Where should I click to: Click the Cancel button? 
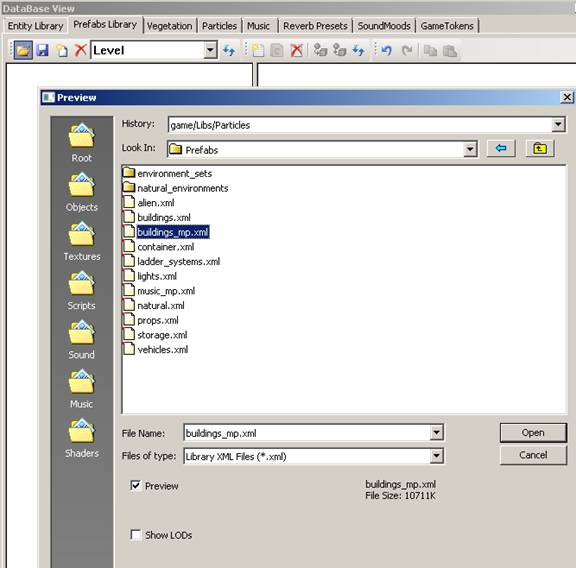coord(533,455)
